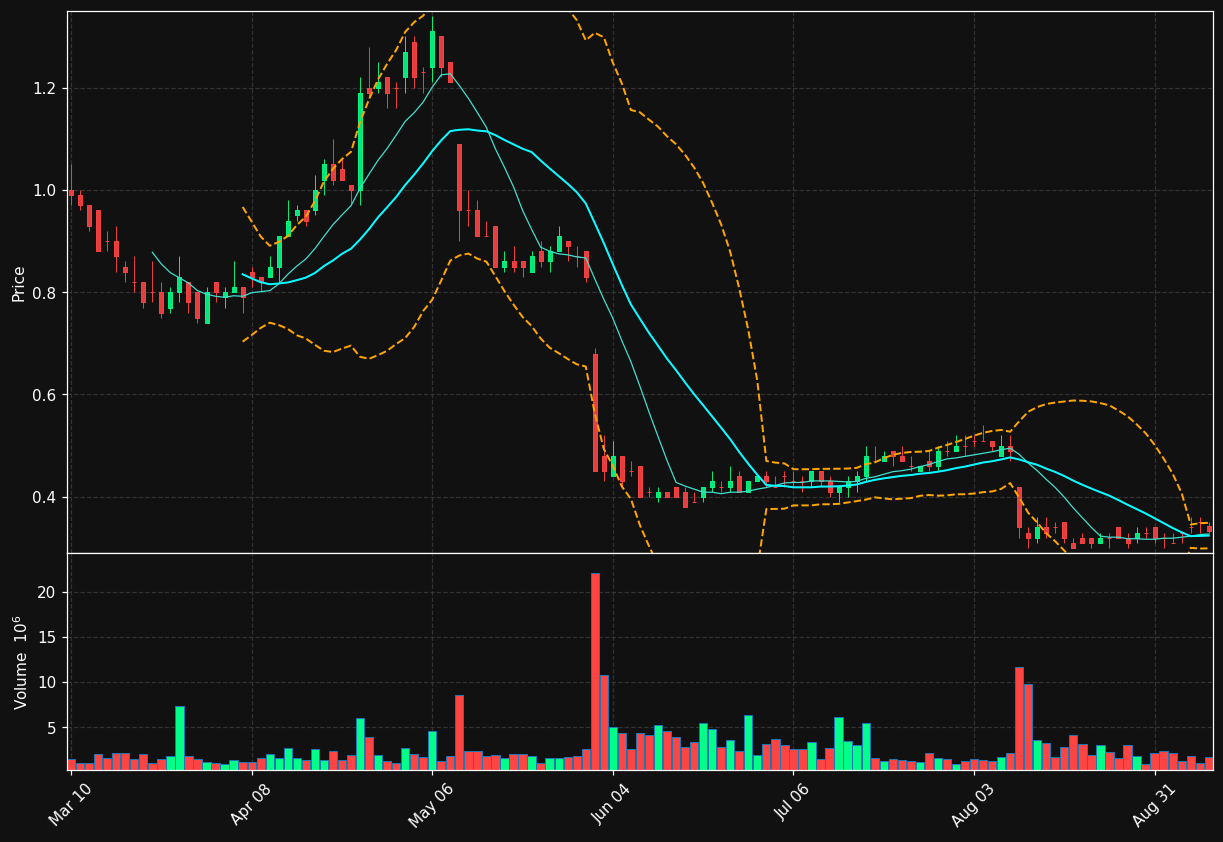Click the 15 volume axis label
Screen dimensions: 1223x842
(47, 637)
